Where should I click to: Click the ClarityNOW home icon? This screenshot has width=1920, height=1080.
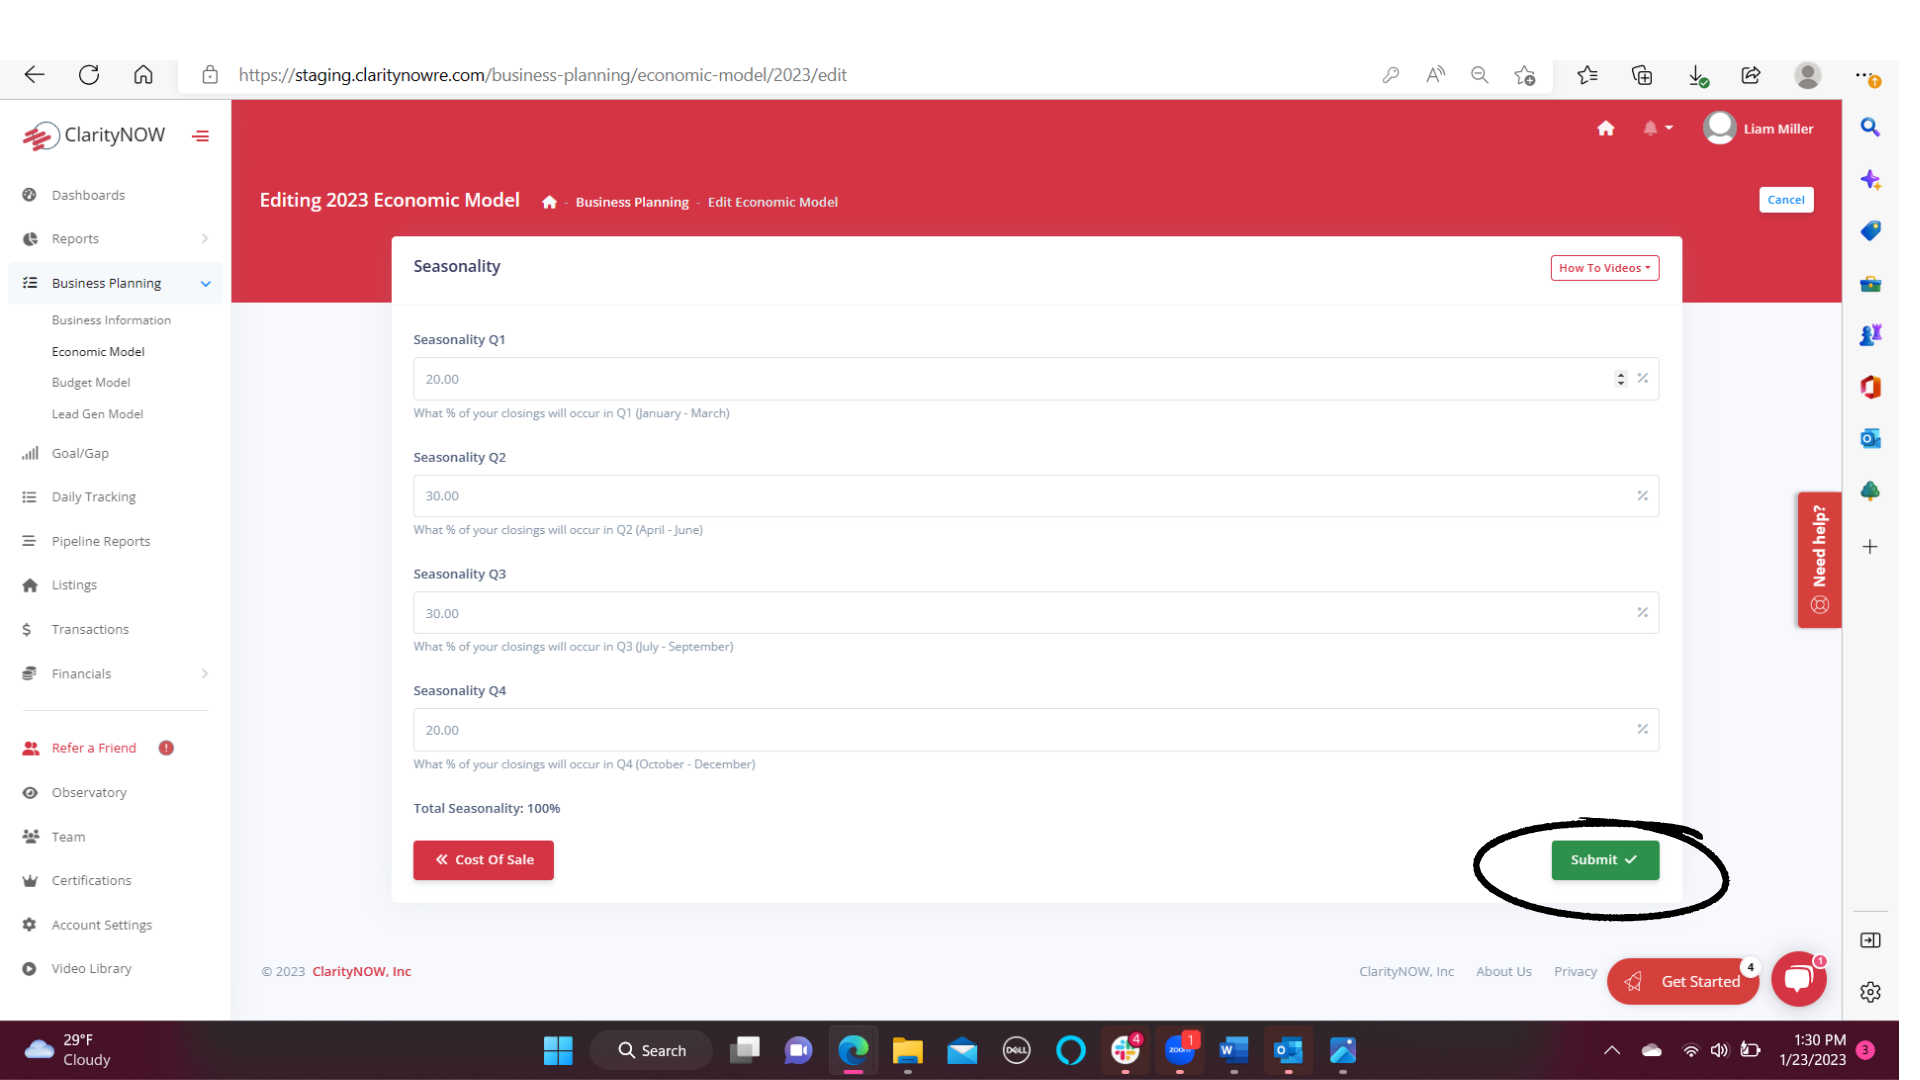tap(1606, 129)
